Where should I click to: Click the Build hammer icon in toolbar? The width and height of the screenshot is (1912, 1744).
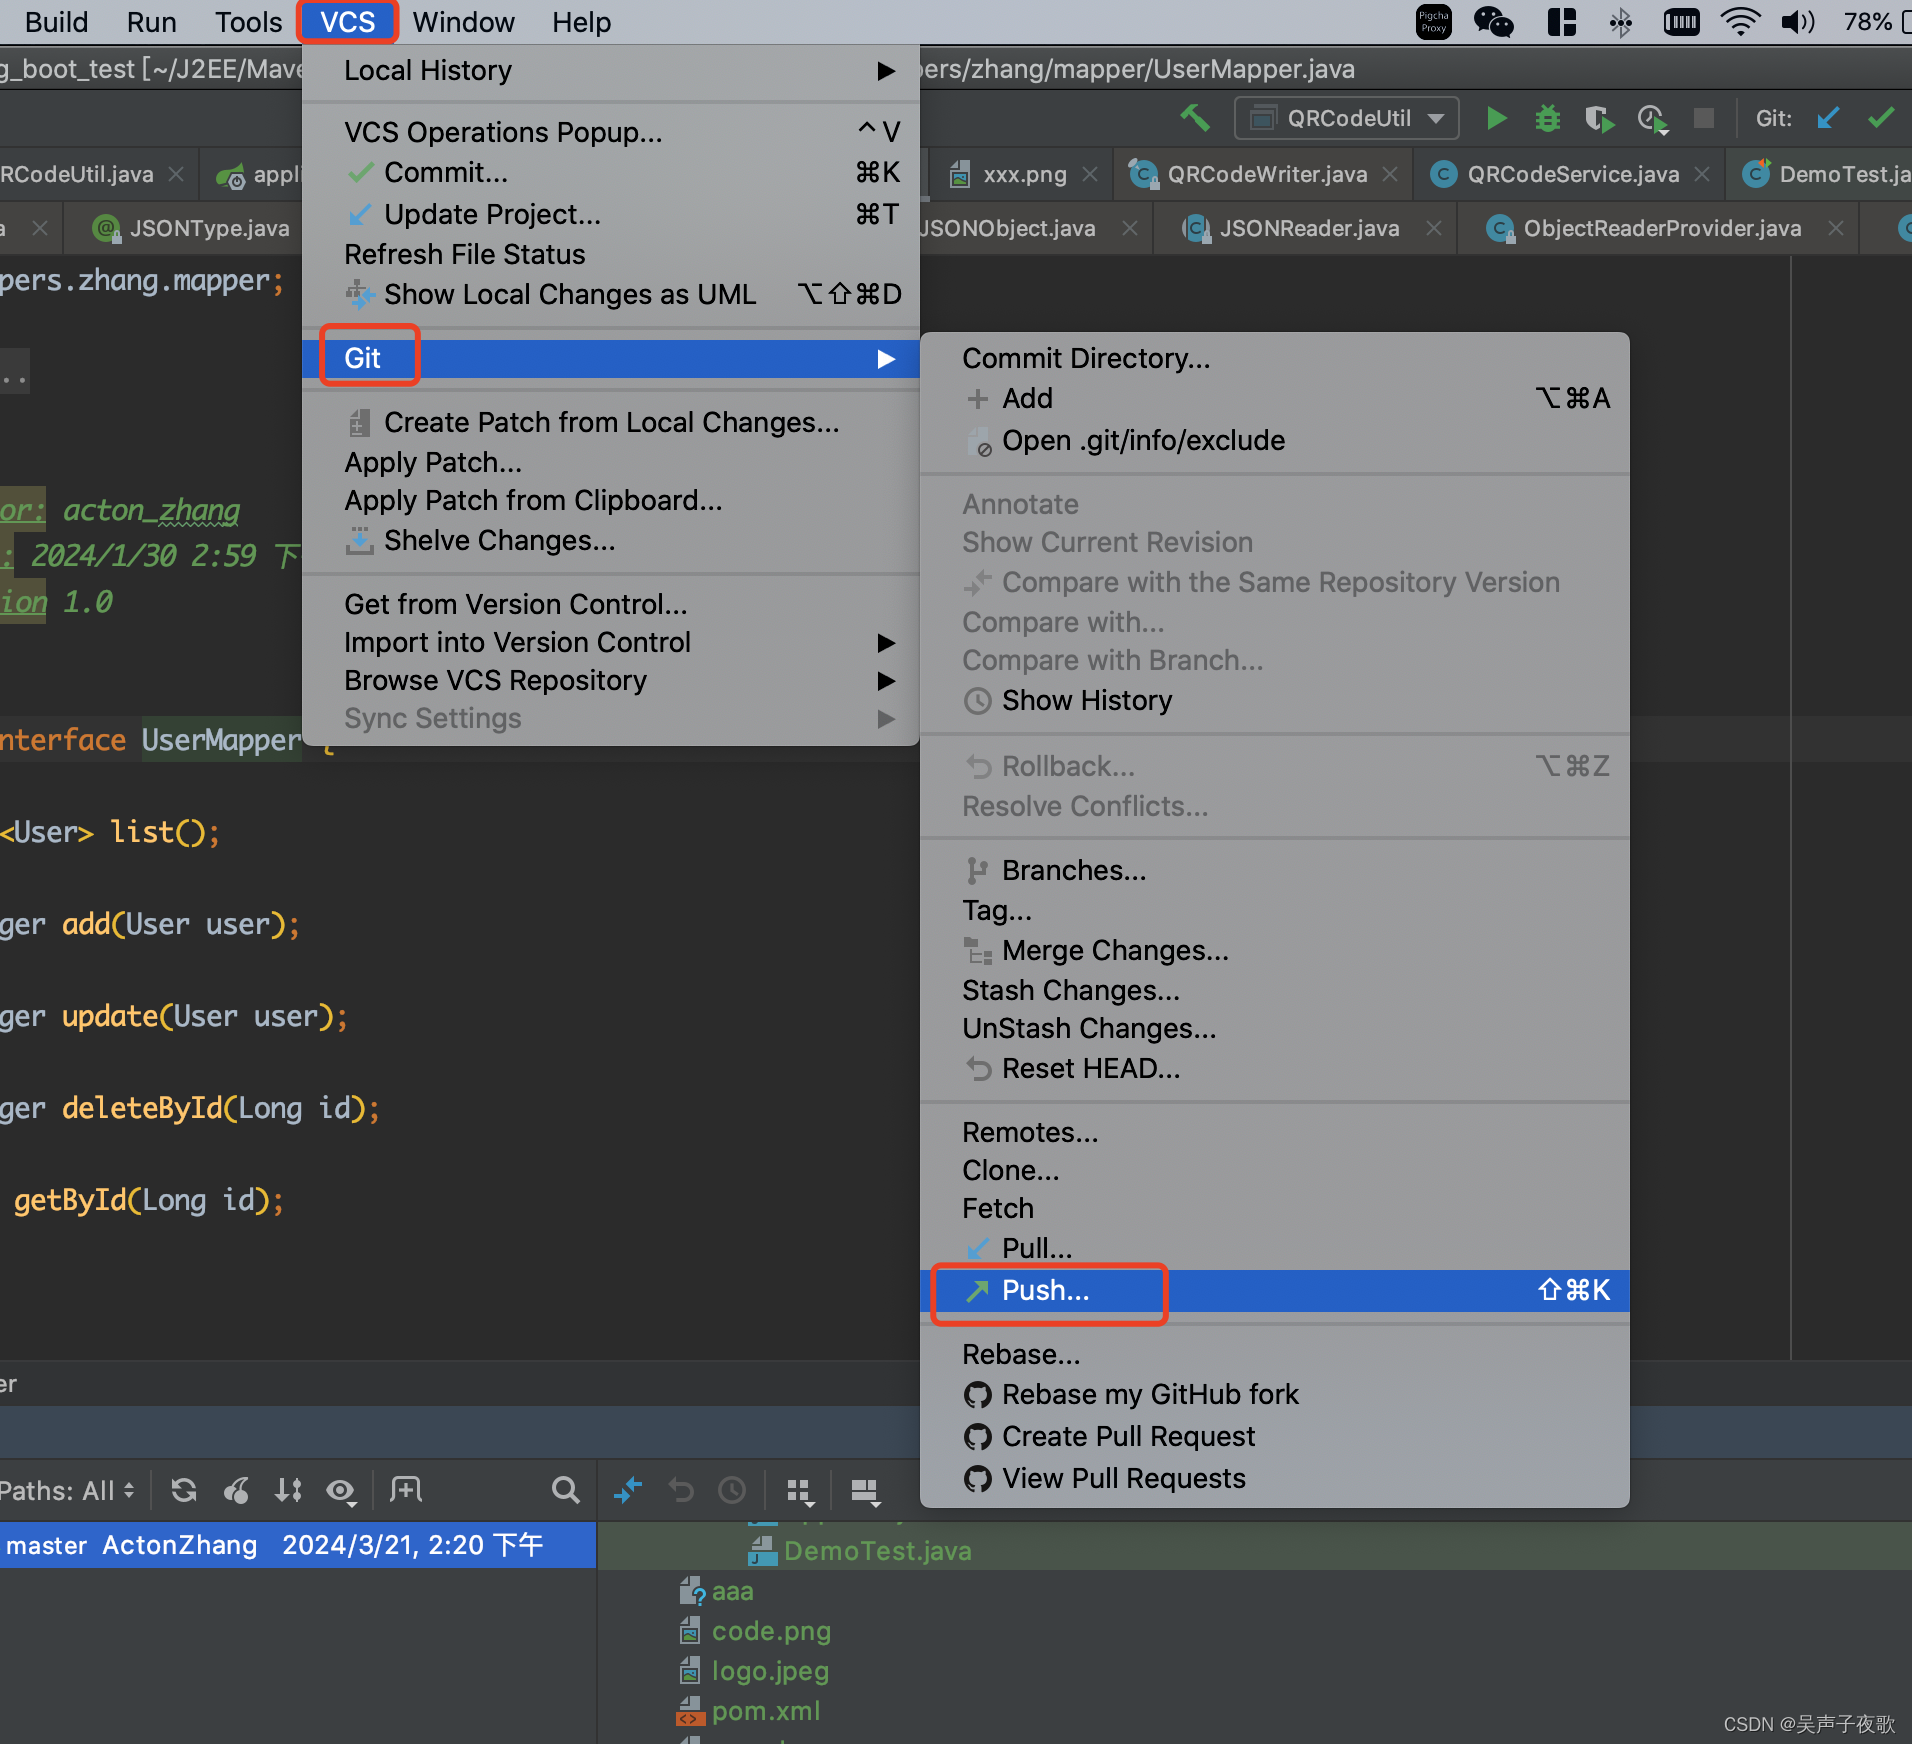click(1195, 118)
